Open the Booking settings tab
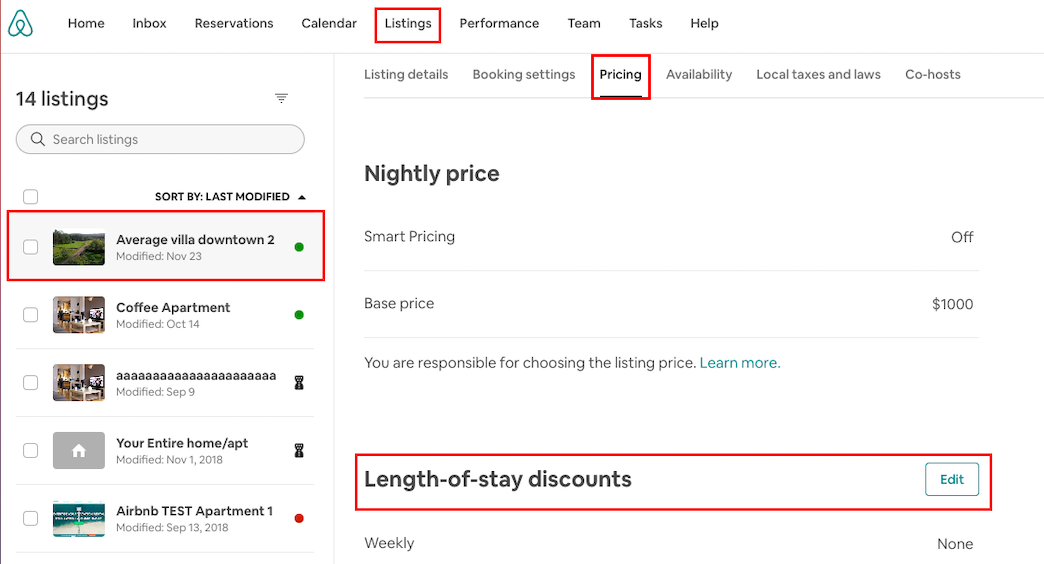This screenshot has height=564, width=1044. click(x=524, y=75)
